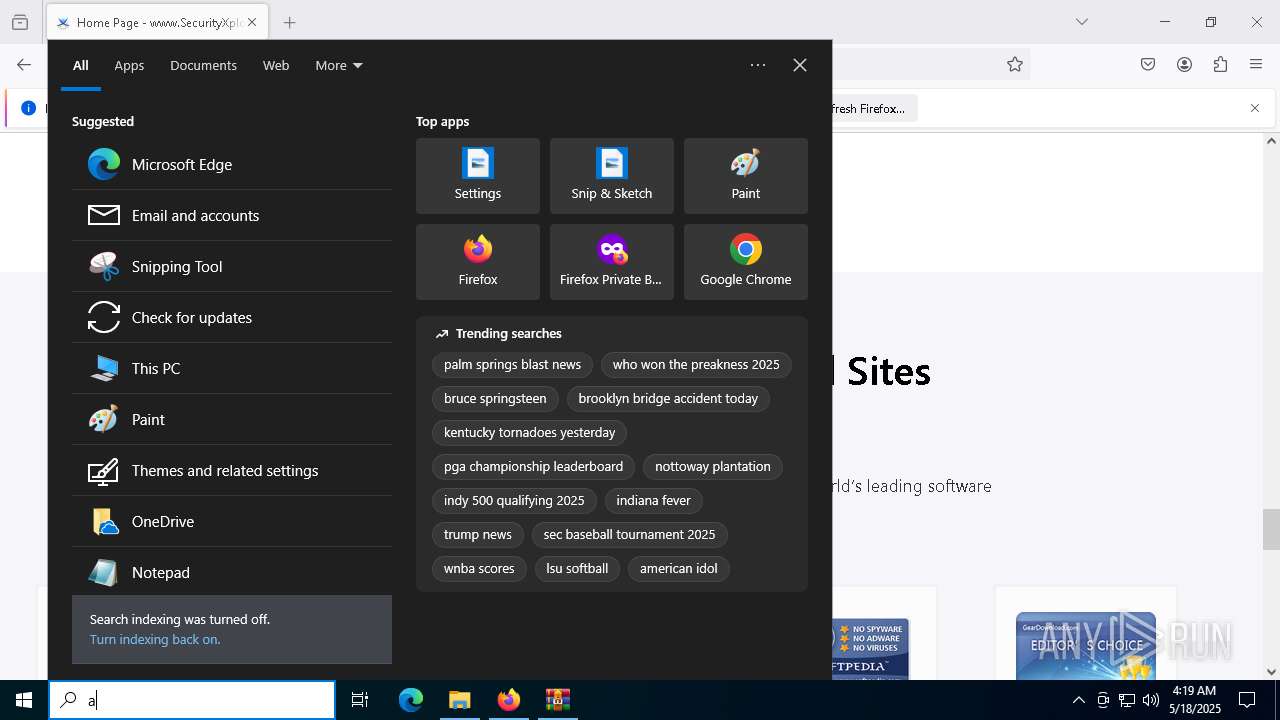Screen dimensions: 1280x720
Task: Launch Google Chrome from Top apps
Action: (746, 262)
